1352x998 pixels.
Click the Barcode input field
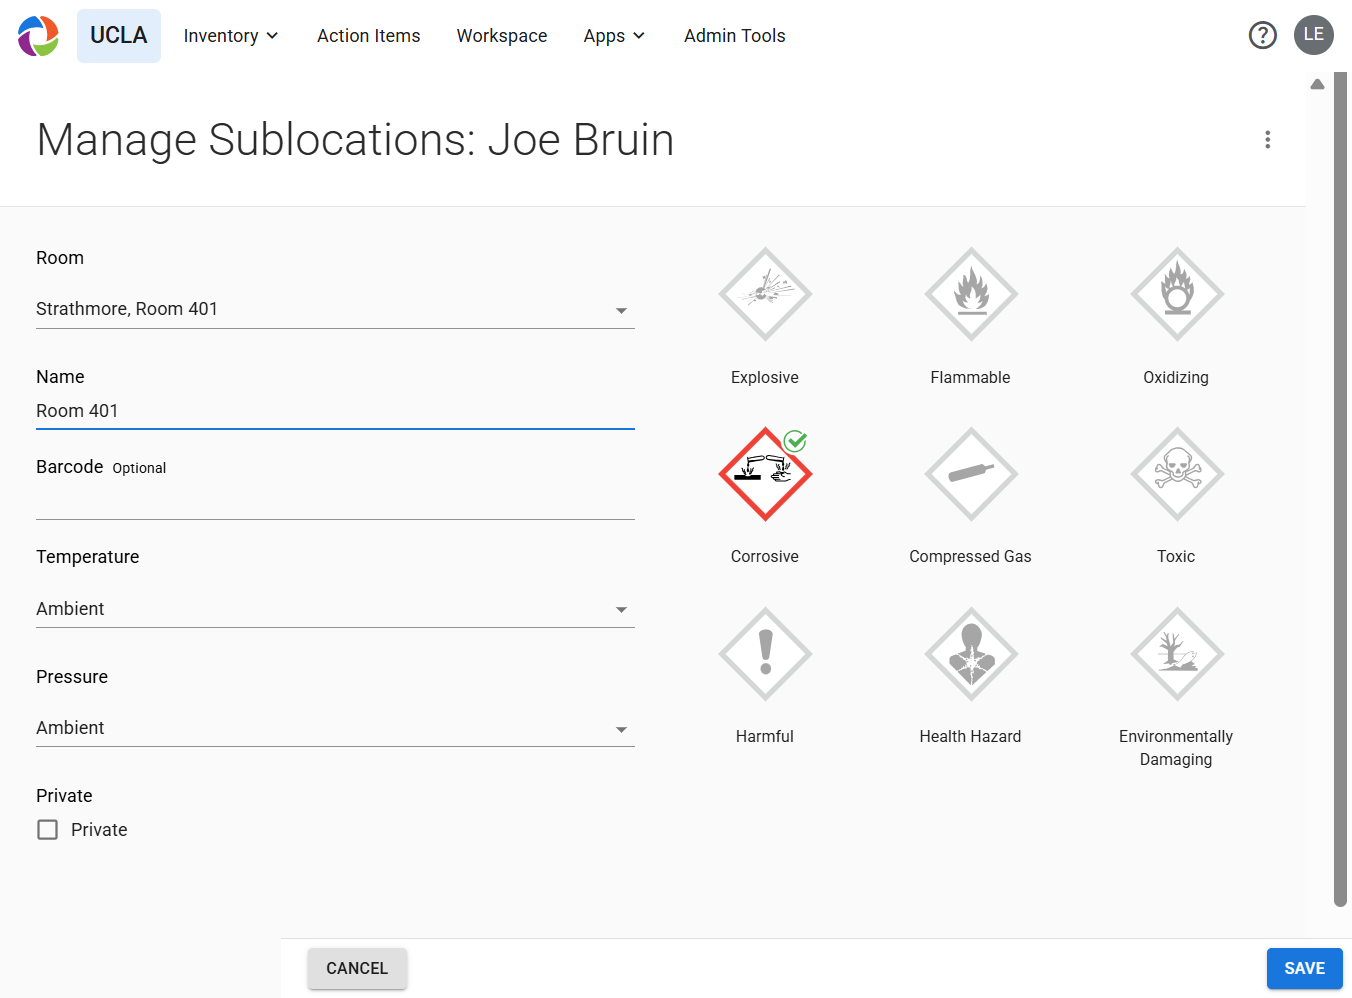335,501
